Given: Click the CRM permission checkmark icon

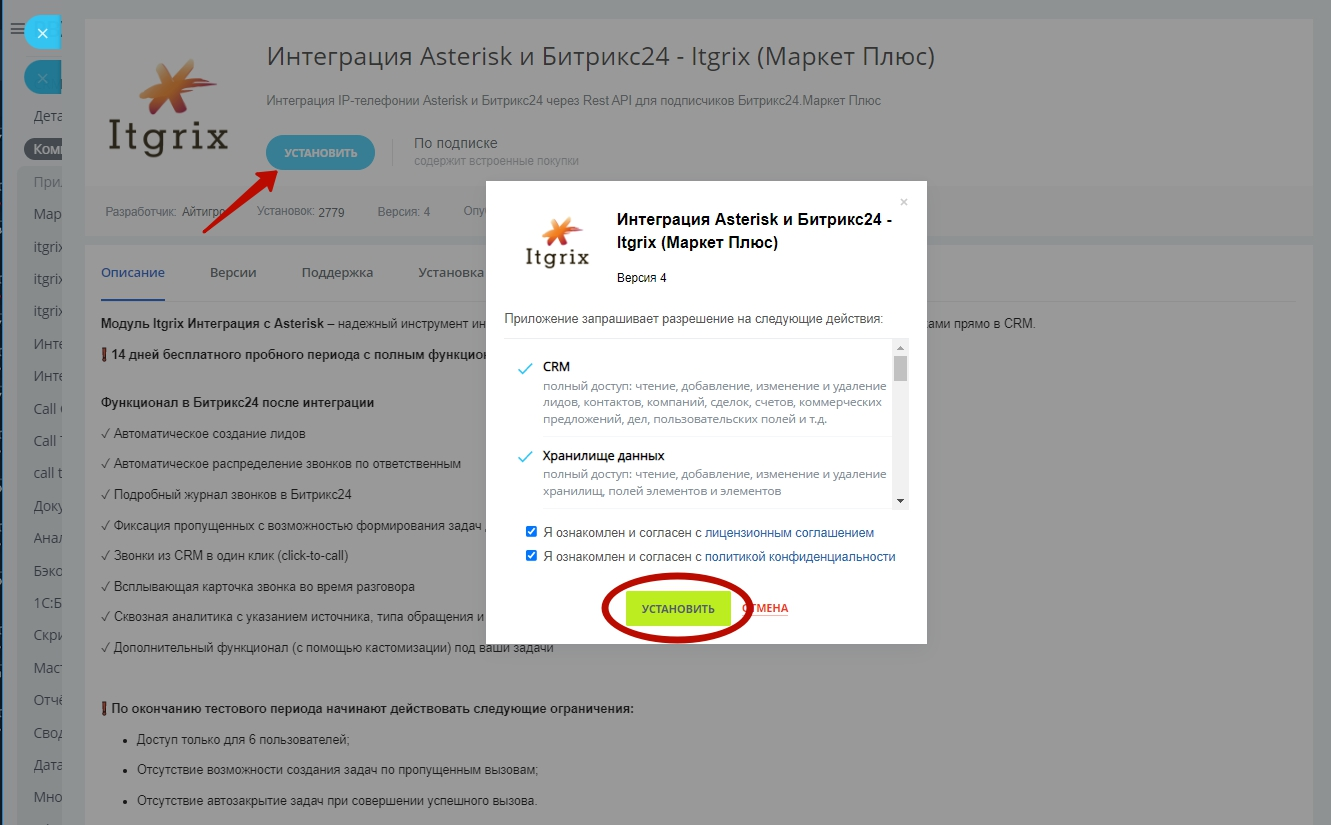Looking at the screenshot, I should (x=525, y=369).
